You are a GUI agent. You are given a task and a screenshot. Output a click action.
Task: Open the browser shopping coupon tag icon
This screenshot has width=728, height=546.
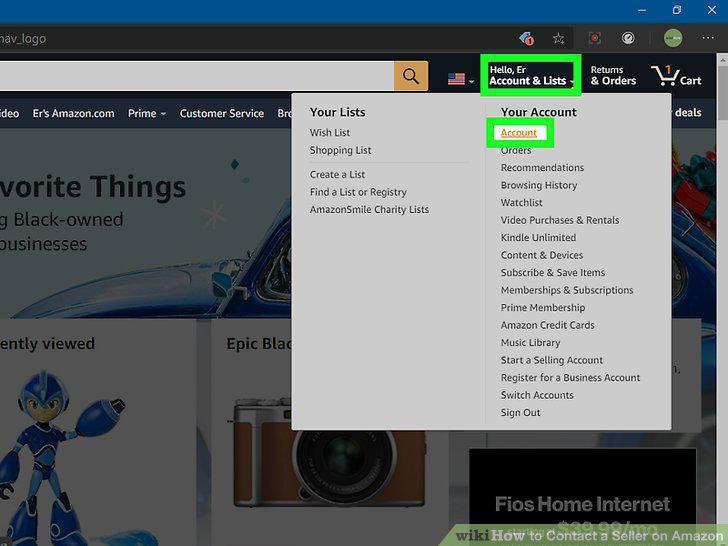526,39
